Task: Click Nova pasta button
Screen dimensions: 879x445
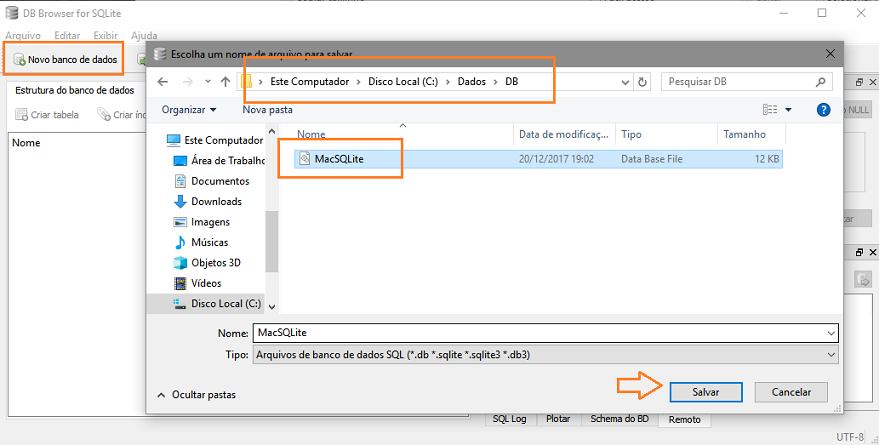Action: pos(267,109)
